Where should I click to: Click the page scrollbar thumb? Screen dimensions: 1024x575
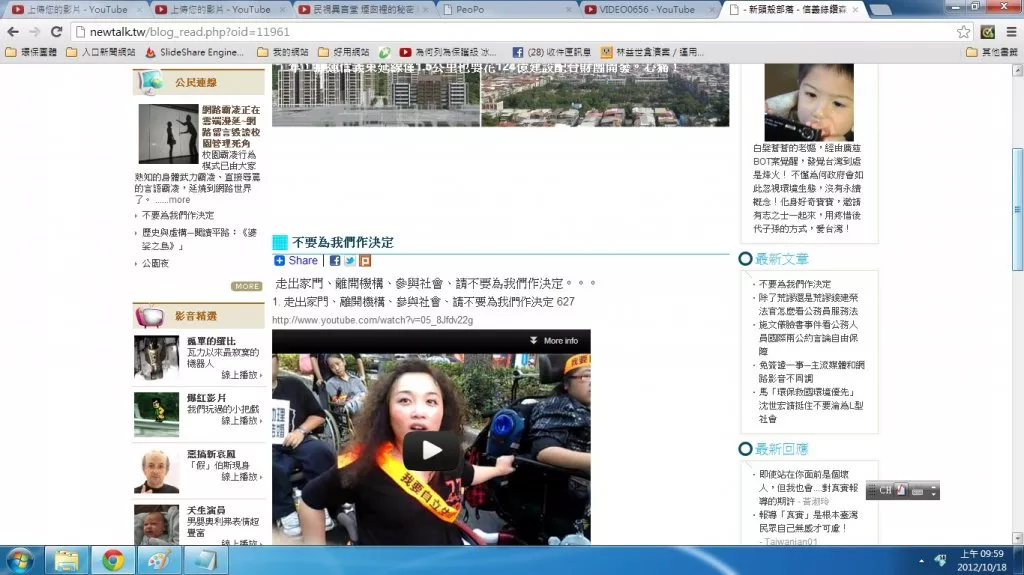pyautogui.click(x=1017, y=209)
